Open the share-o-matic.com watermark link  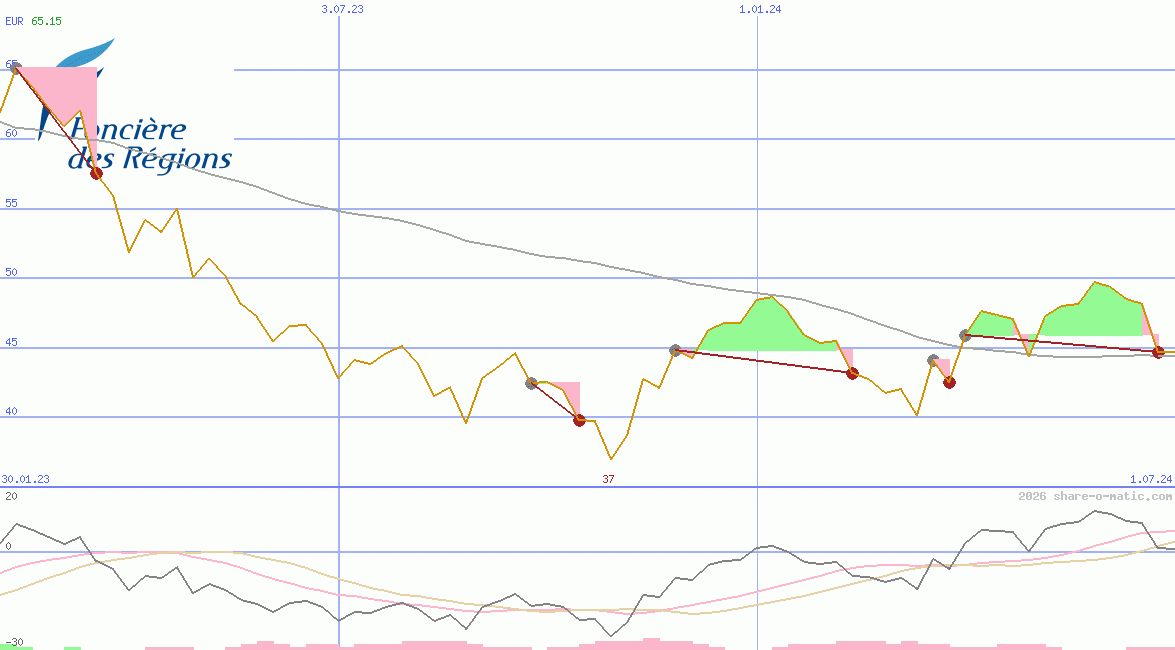[1095, 496]
